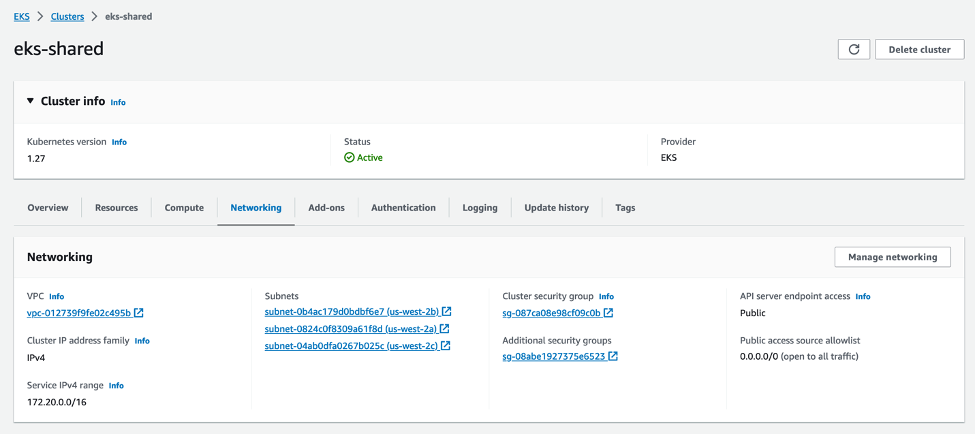Collapse the Cluster info section triangle
977x435 pixels.
tap(31, 100)
